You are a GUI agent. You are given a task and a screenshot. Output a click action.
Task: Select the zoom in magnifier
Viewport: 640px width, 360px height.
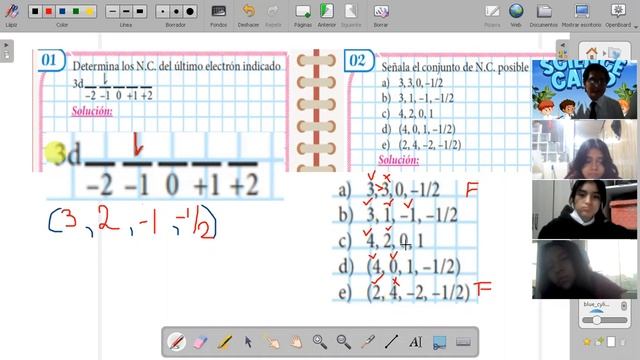tap(320, 342)
